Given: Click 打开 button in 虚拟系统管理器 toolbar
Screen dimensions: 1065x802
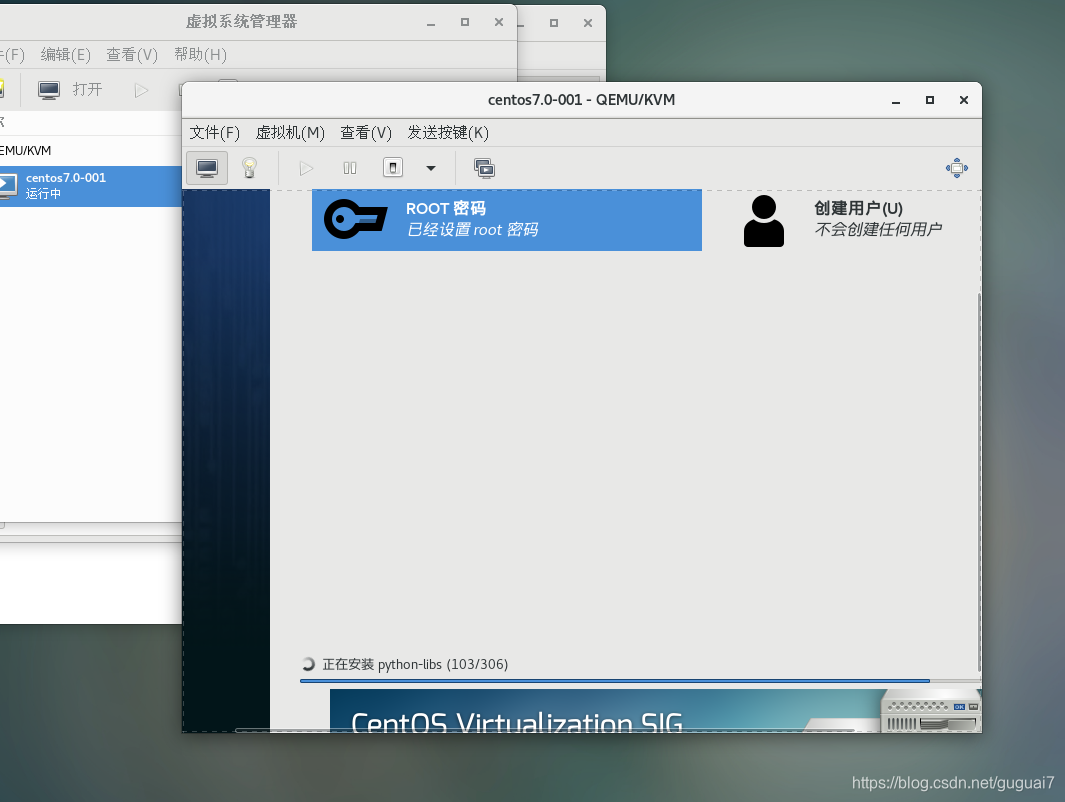Looking at the screenshot, I should click(87, 90).
